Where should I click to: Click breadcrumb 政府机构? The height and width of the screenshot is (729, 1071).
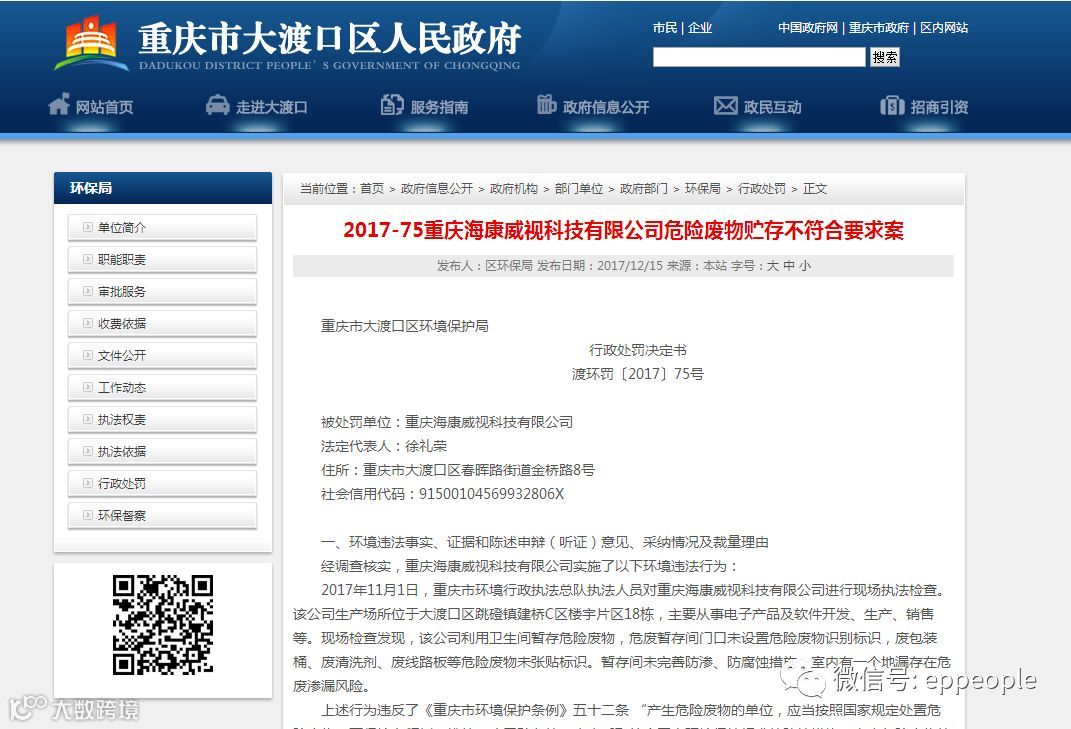tap(514, 189)
